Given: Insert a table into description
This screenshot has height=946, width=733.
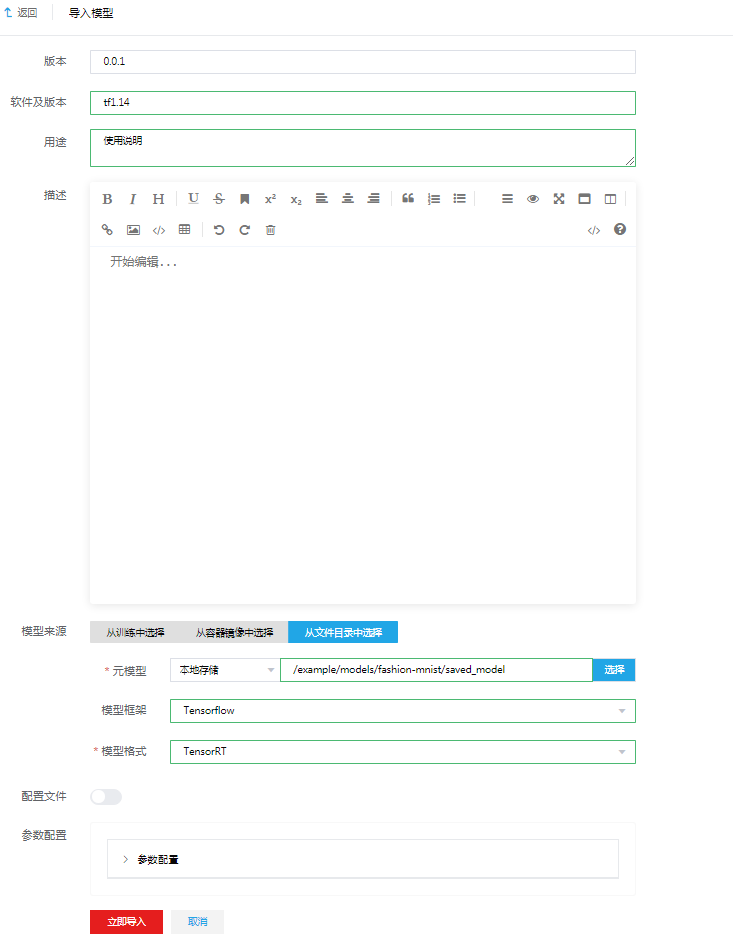Looking at the screenshot, I should 185,229.
